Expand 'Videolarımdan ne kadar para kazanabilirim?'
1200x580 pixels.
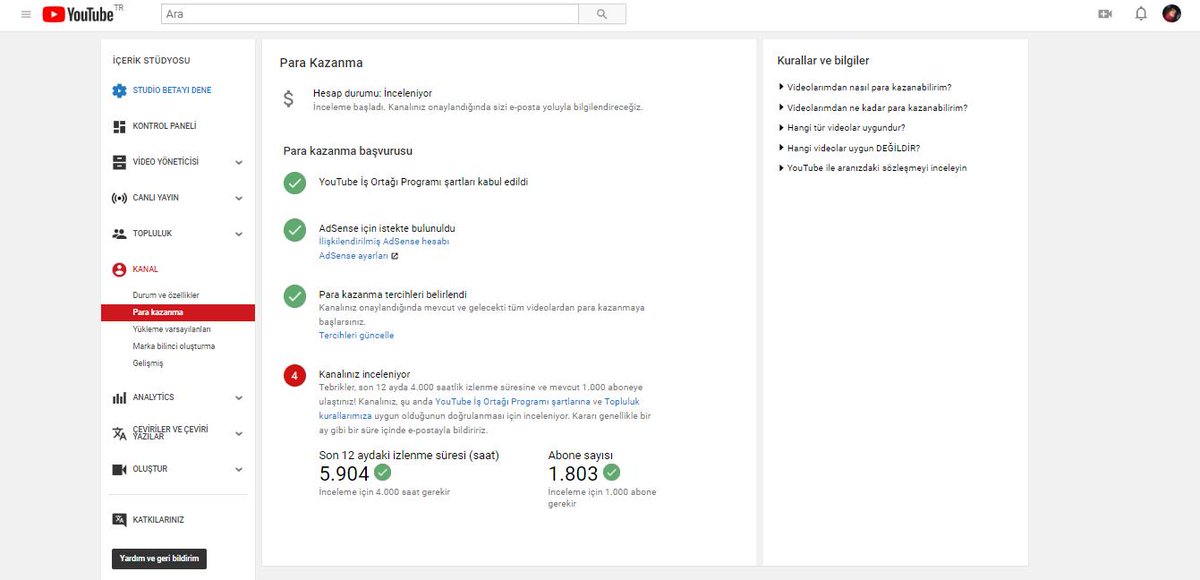click(872, 108)
